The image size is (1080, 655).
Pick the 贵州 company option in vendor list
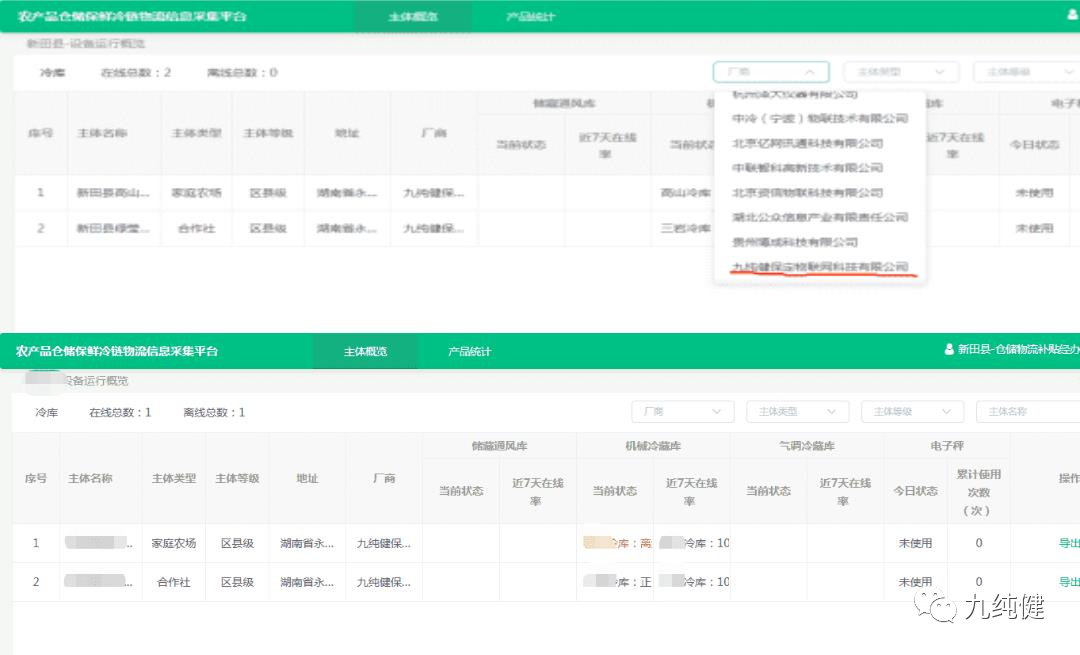click(x=795, y=242)
